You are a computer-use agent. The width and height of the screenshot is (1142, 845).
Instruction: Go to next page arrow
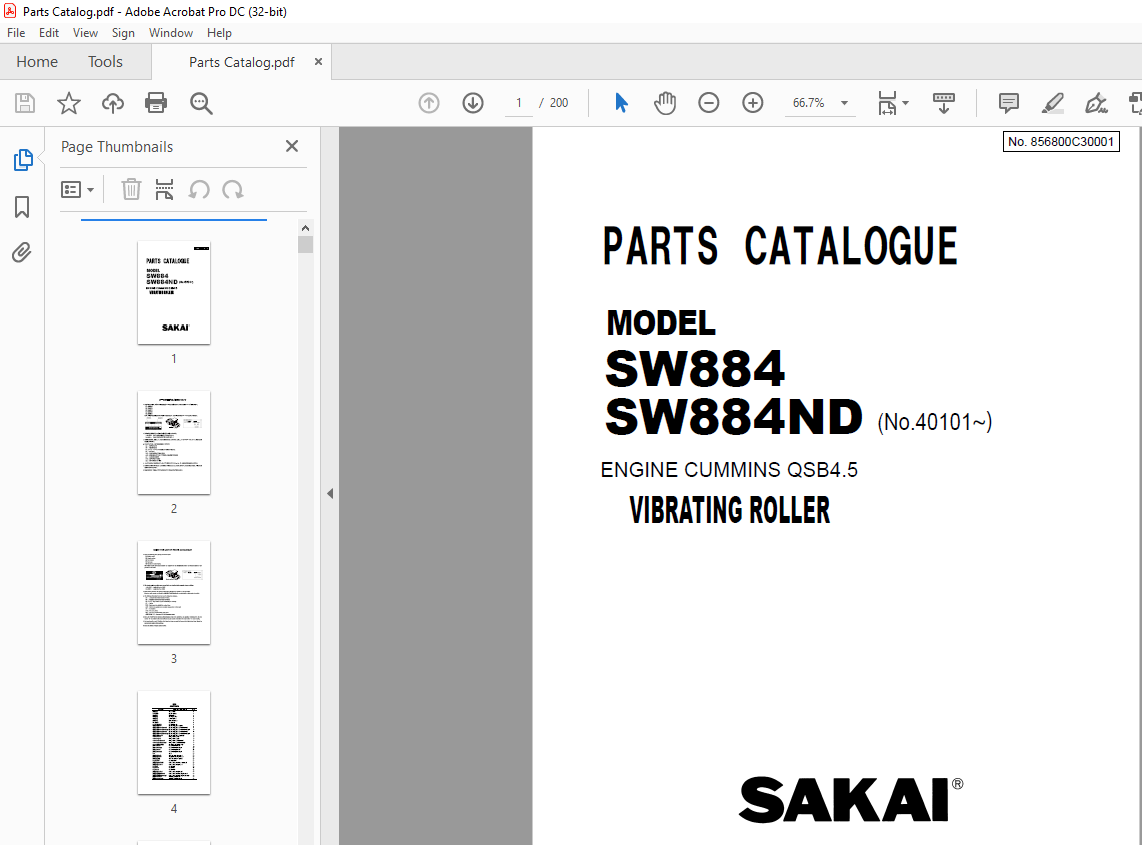(473, 103)
